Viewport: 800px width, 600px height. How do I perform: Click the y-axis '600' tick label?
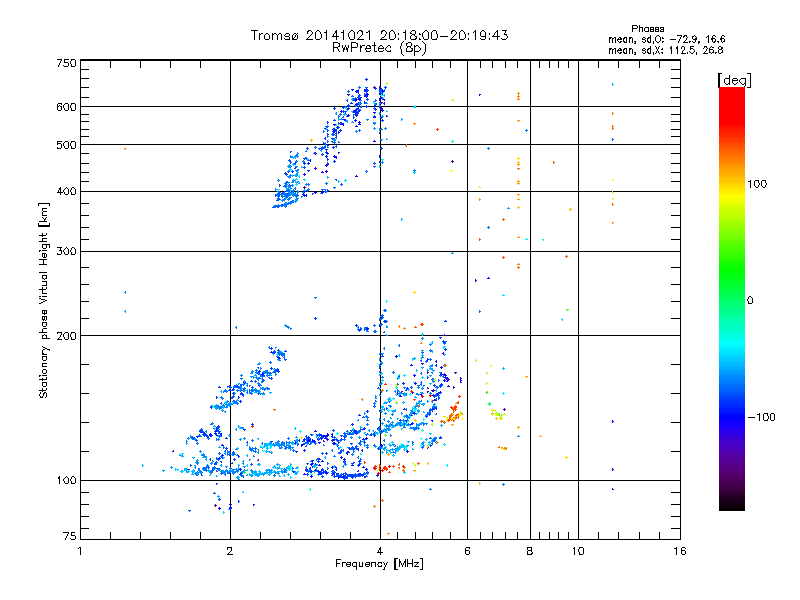[66, 107]
